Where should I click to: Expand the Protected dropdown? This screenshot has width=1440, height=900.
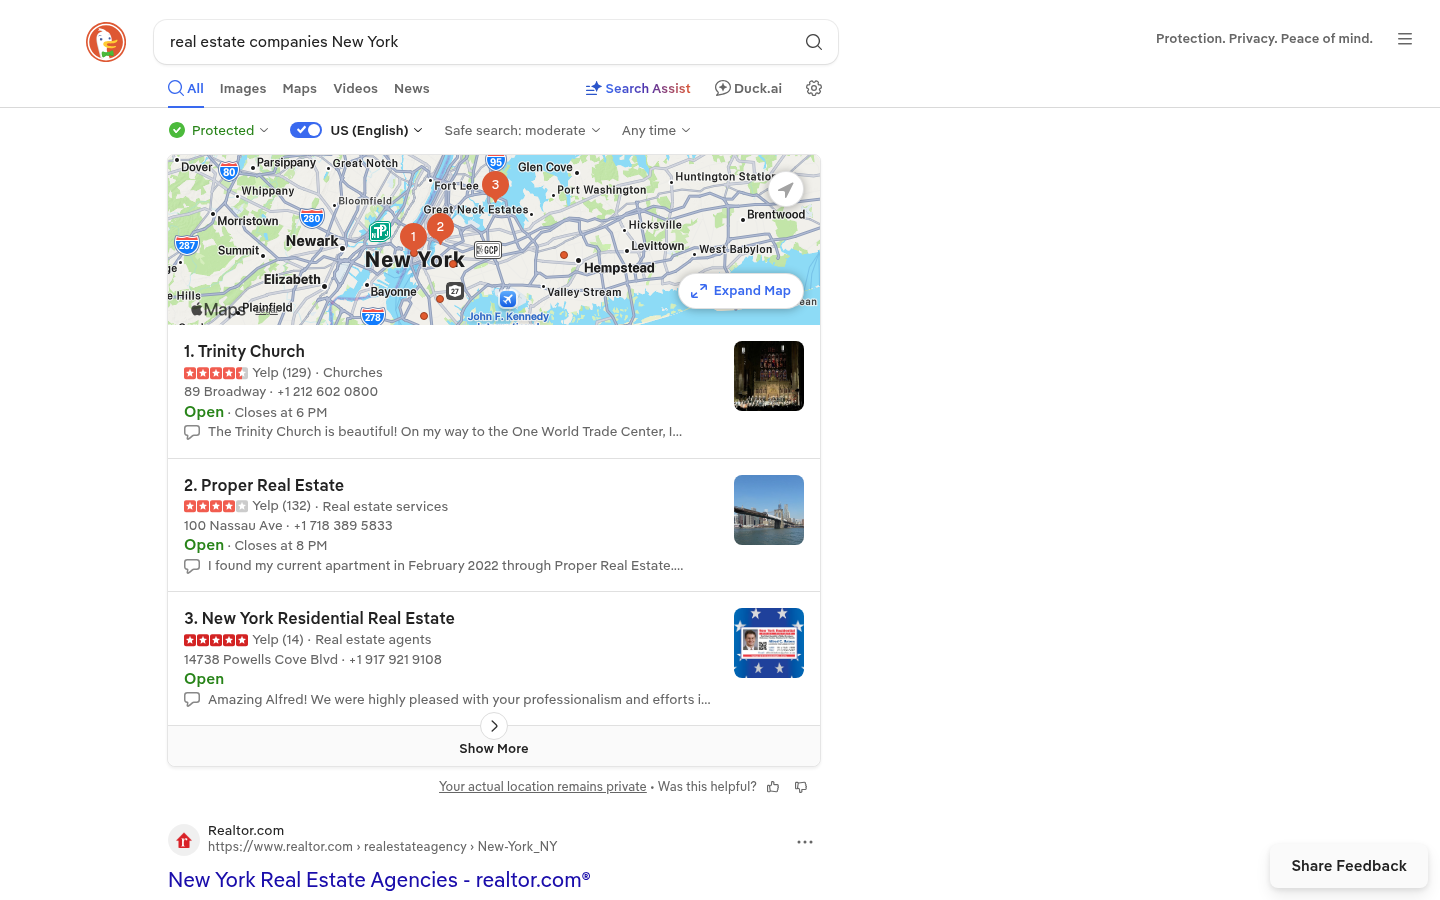coord(230,130)
